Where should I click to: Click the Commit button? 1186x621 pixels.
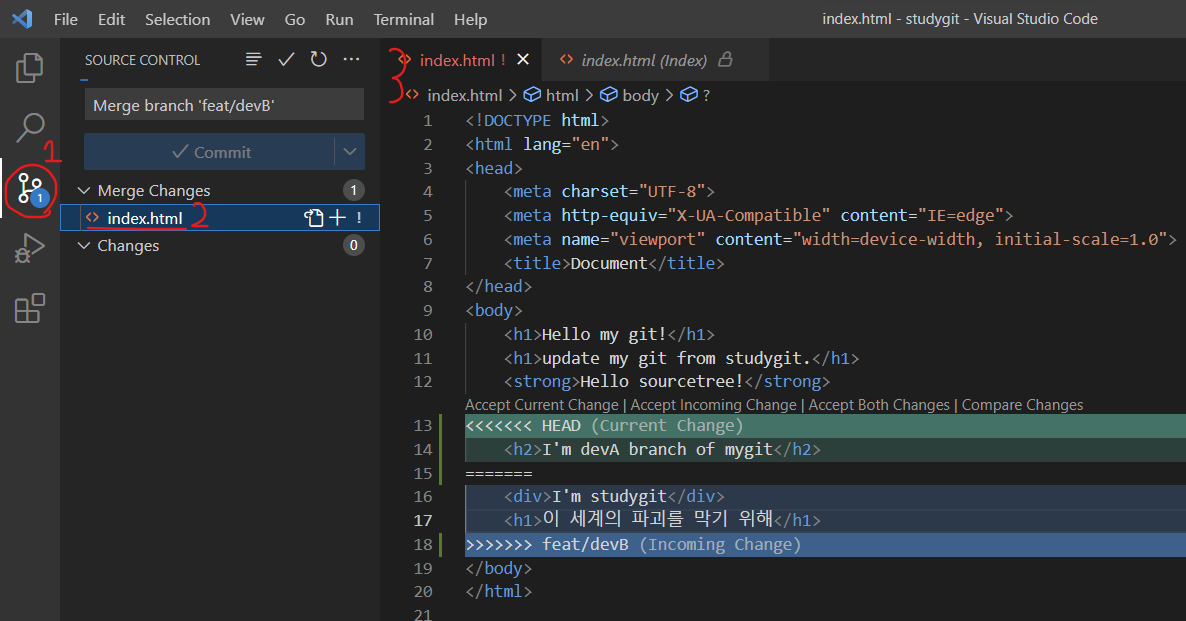pos(210,152)
